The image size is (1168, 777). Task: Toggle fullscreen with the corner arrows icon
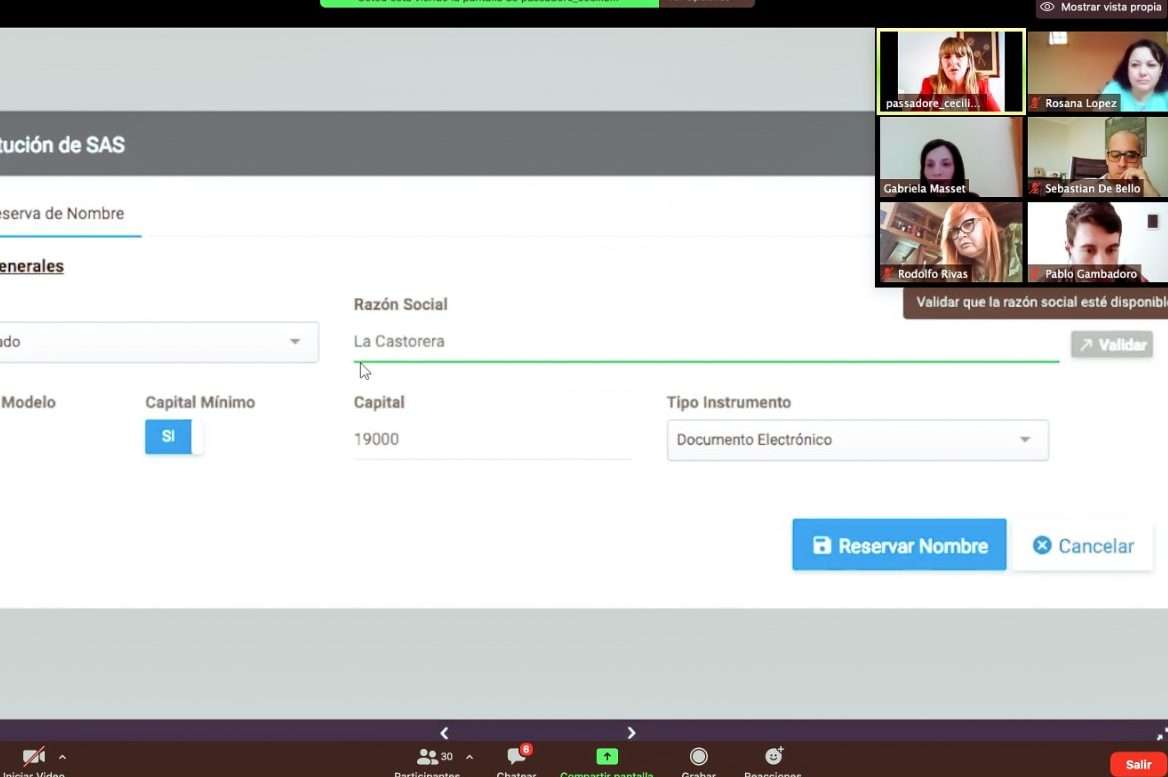click(1161, 735)
